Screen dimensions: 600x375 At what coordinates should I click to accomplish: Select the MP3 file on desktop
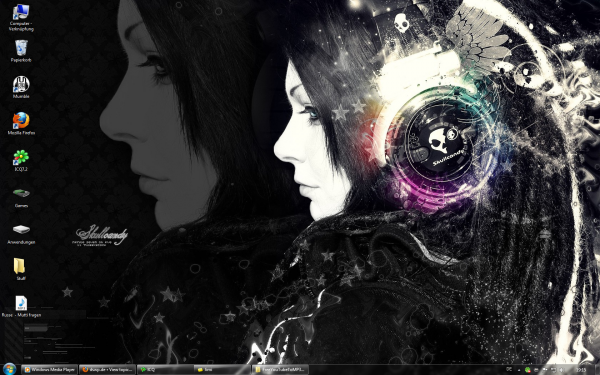click(21, 306)
